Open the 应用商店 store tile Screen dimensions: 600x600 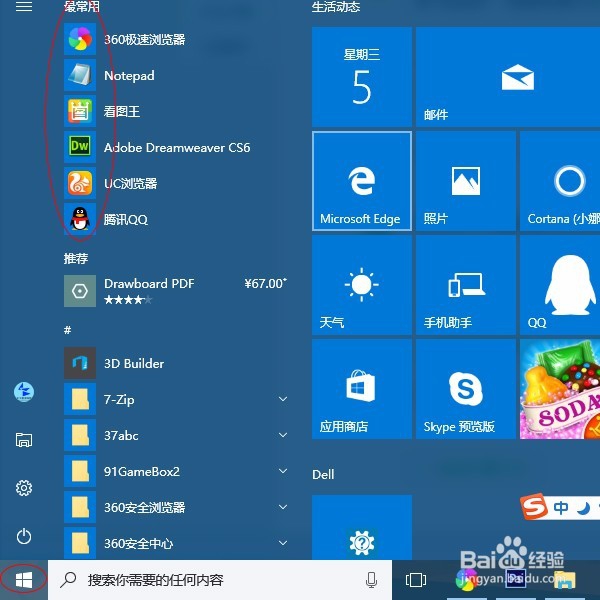tap(362, 389)
